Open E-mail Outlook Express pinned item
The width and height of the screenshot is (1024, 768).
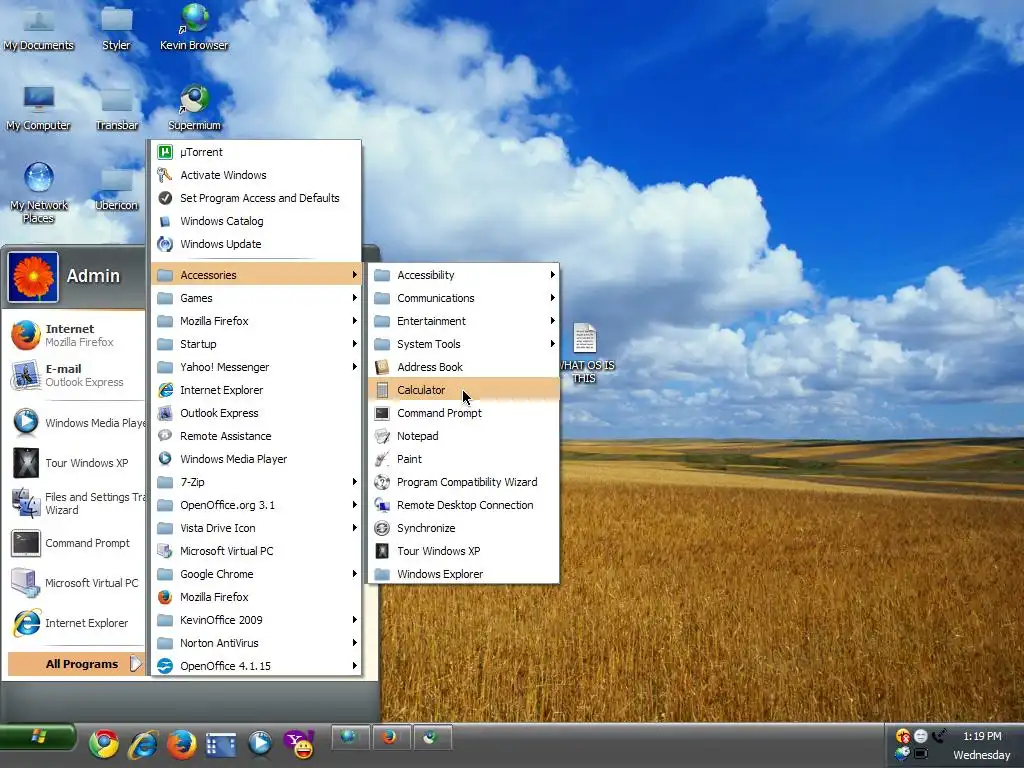[75, 376]
